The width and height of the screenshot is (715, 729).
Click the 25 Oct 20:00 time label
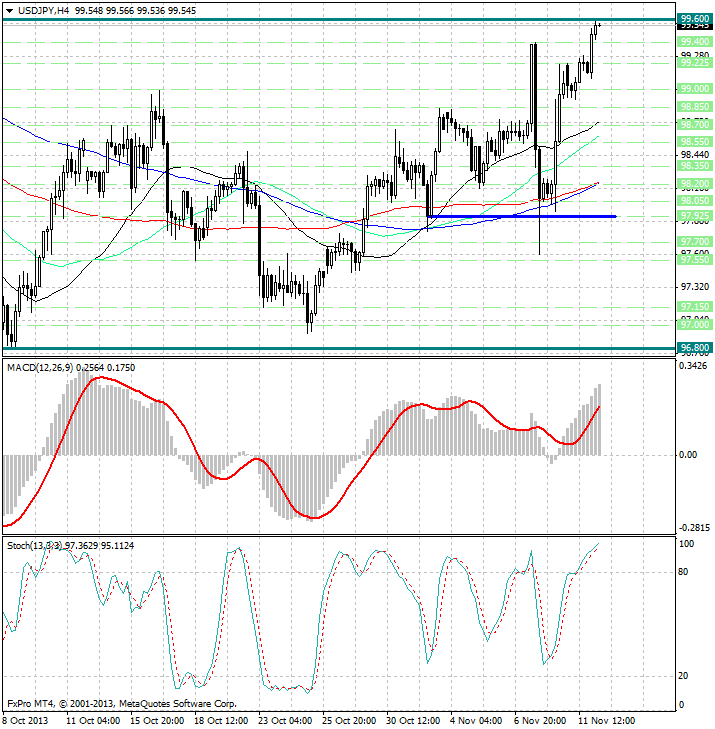pos(349,721)
